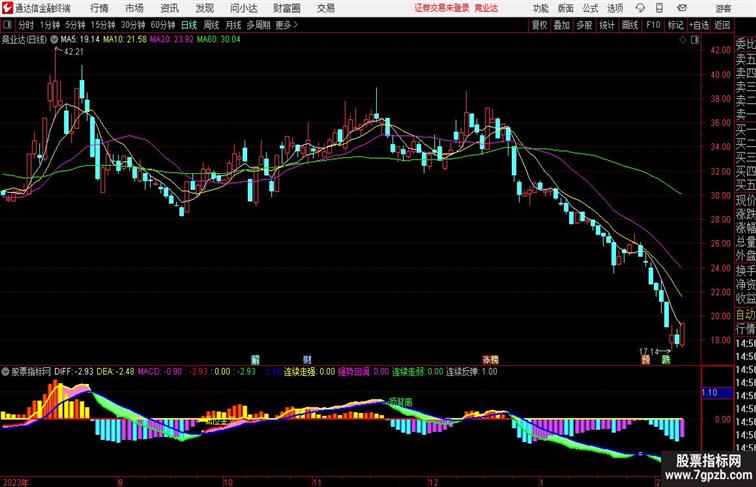Screen dimensions: 756x487
Task: Open the 发现 menu
Action: [x=205, y=8]
